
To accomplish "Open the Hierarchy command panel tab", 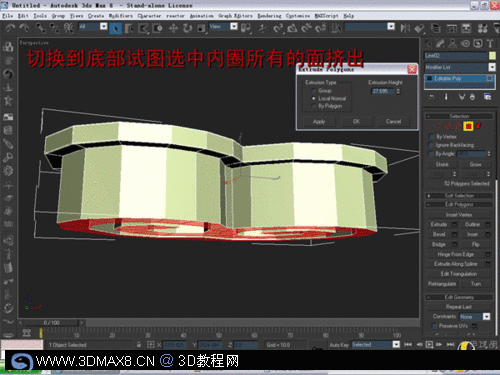I will point(453,43).
